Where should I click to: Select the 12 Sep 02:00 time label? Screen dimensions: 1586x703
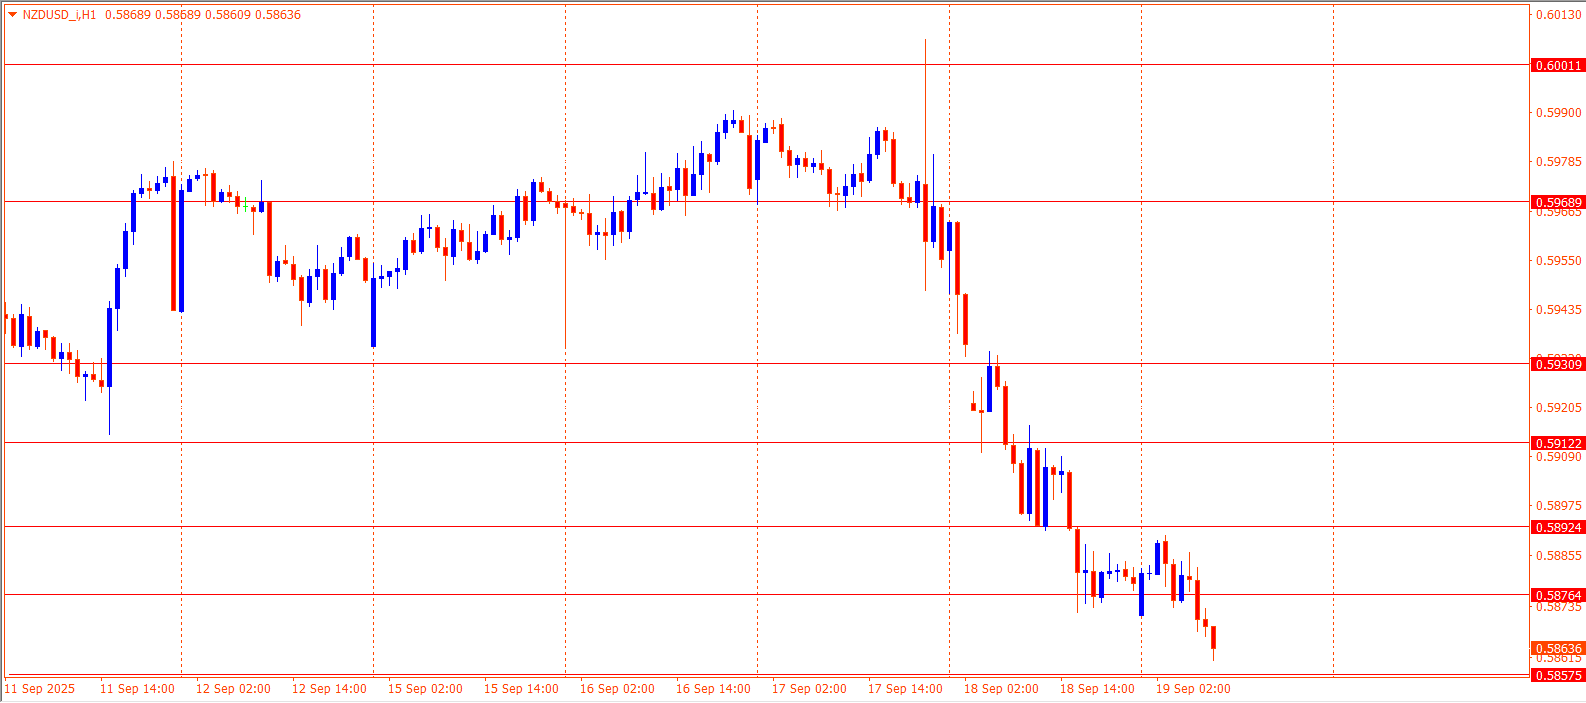pyautogui.click(x=233, y=689)
